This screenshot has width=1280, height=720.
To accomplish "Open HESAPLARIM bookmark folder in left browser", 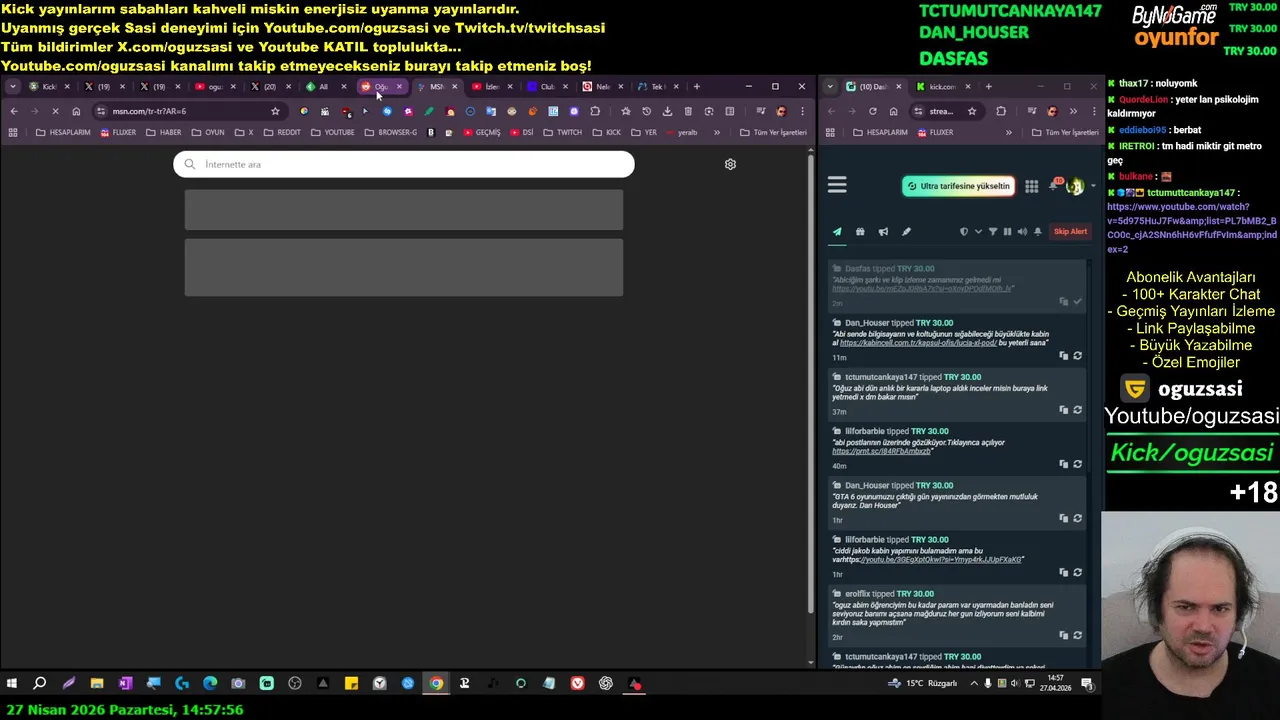I will pos(63,132).
